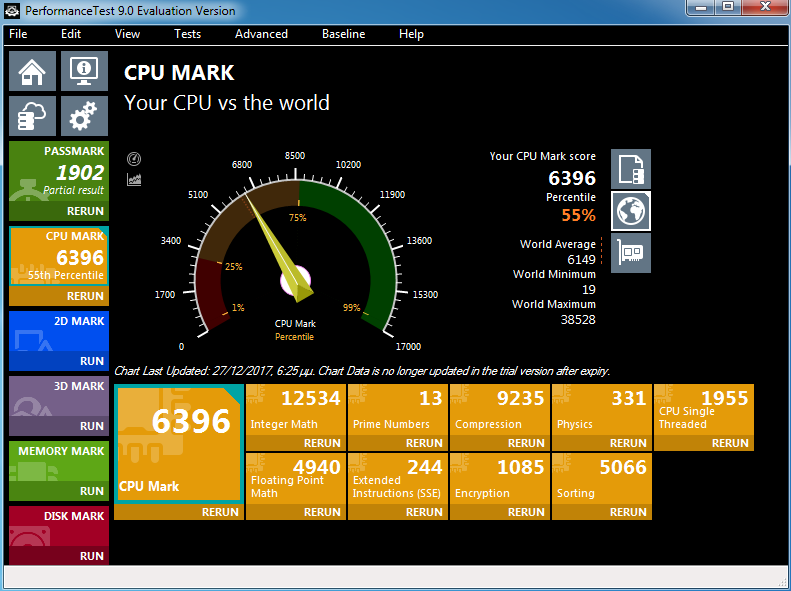Click the 55% percentile value
Screen dimensions: 791x591
[x=578, y=215]
